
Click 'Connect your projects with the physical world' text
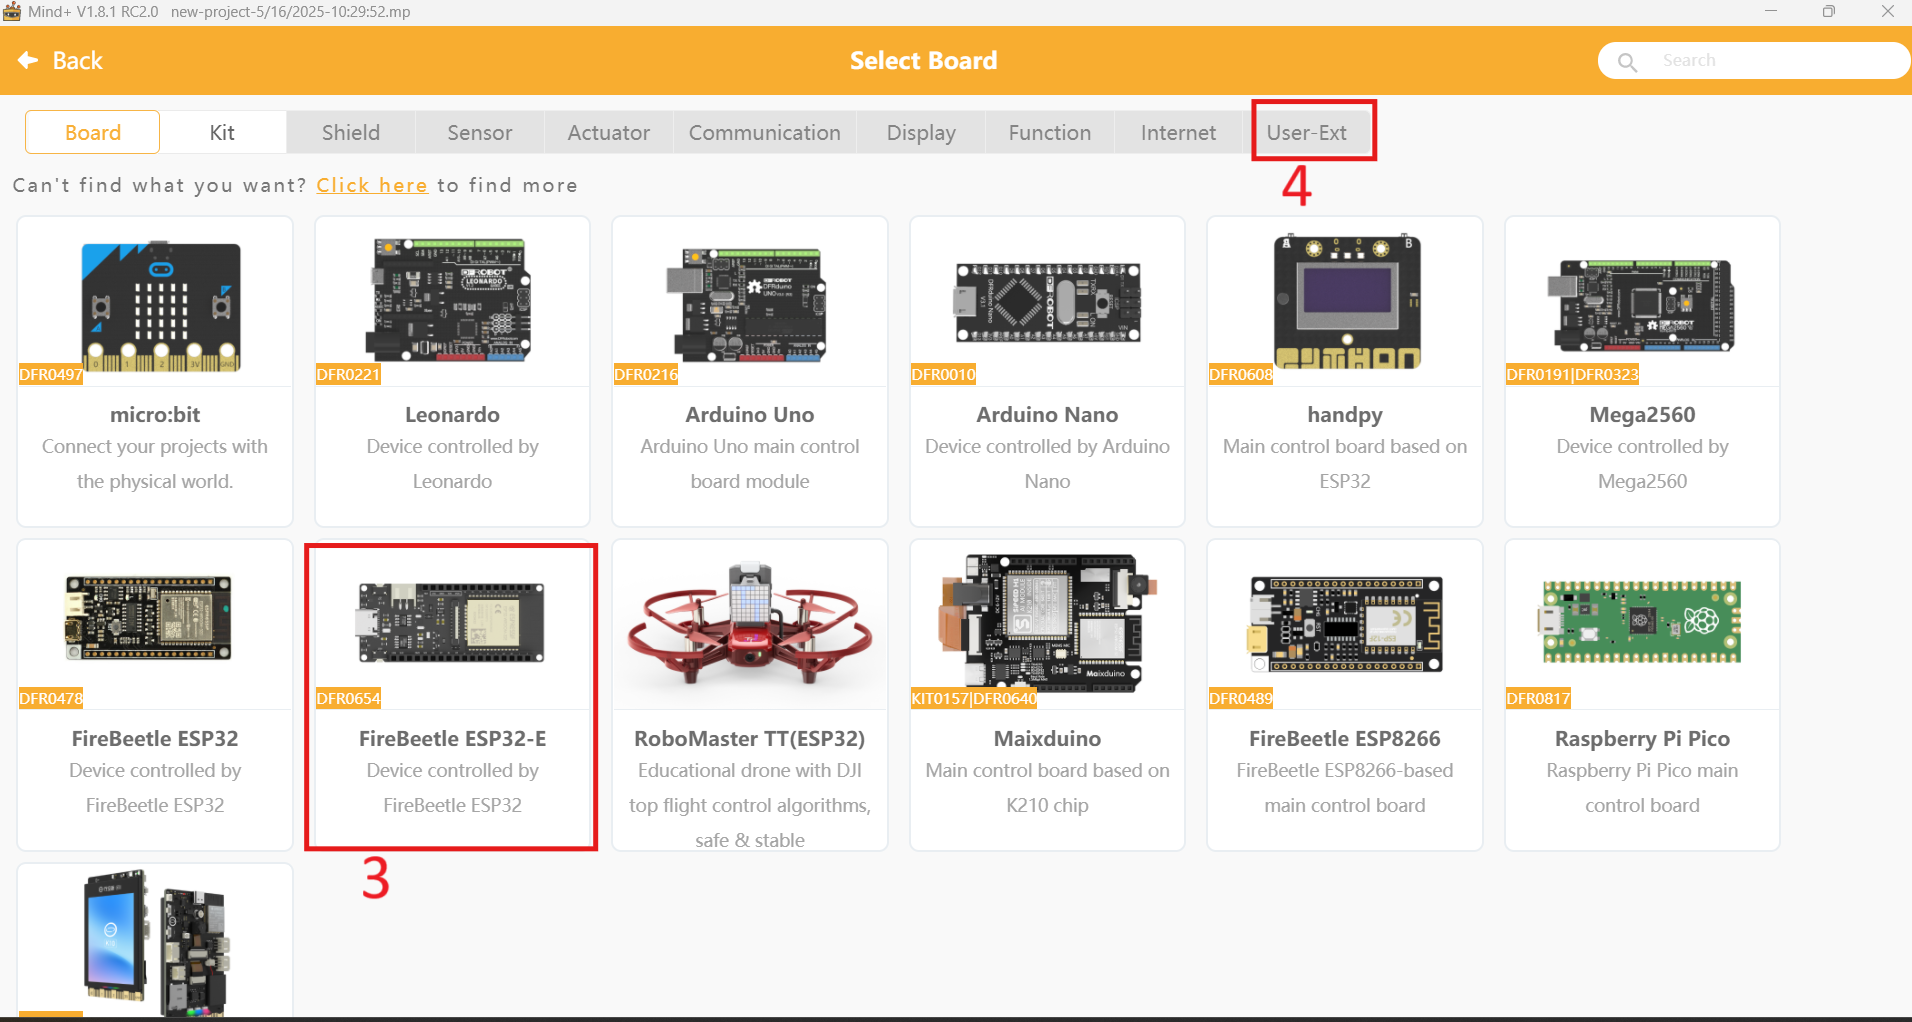pyautogui.click(x=155, y=464)
